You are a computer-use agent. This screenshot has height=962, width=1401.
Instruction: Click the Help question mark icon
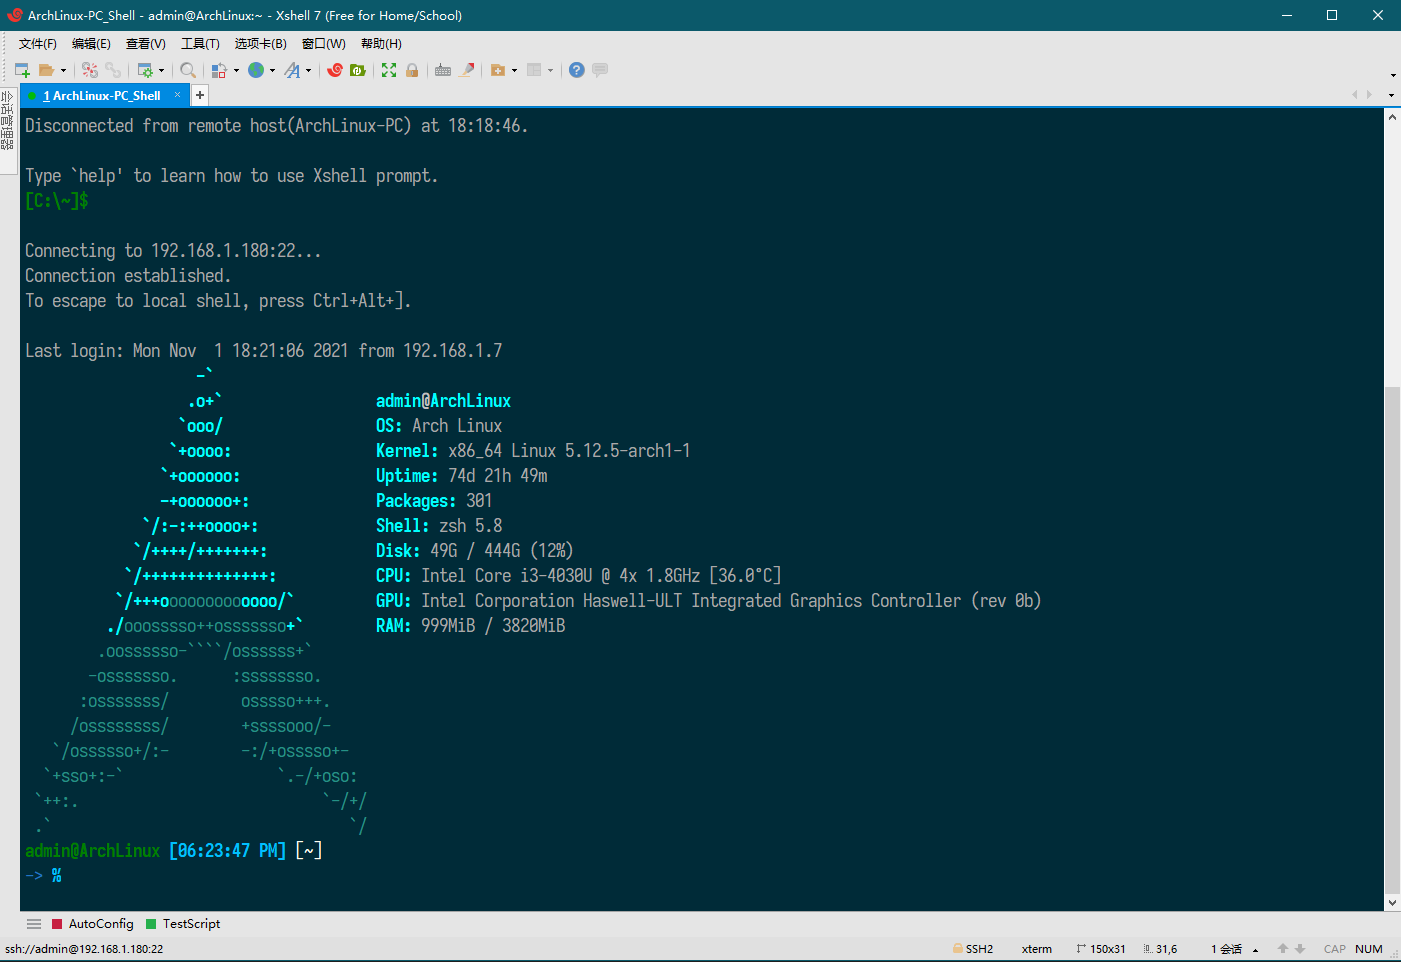pyautogui.click(x=575, y=70)
